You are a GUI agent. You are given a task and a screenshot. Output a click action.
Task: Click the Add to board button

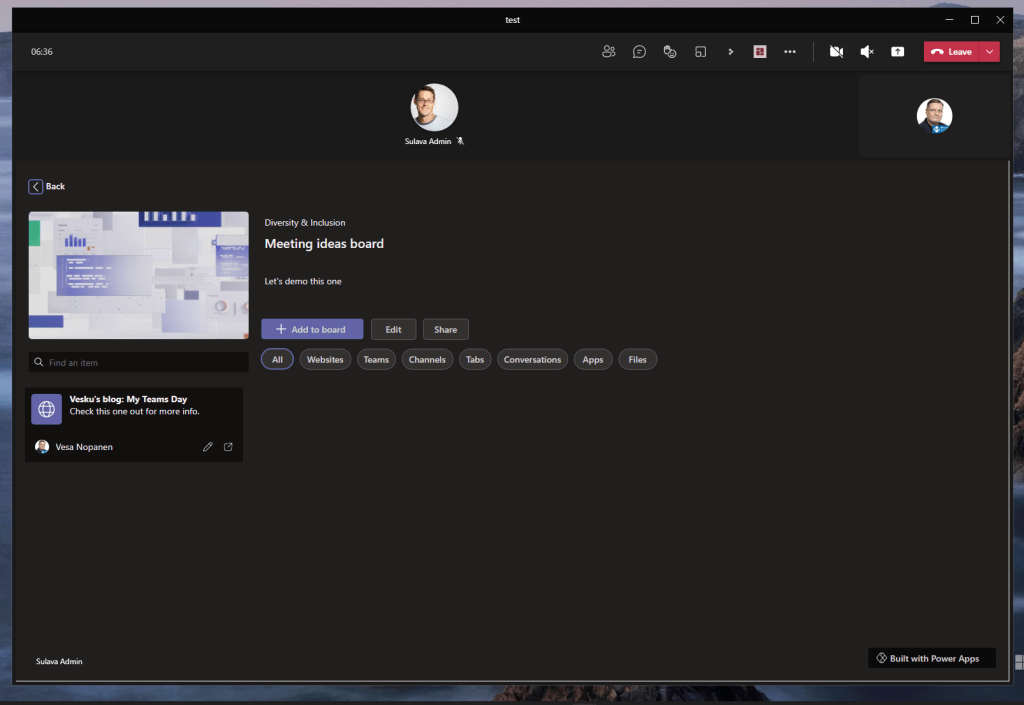312,329
